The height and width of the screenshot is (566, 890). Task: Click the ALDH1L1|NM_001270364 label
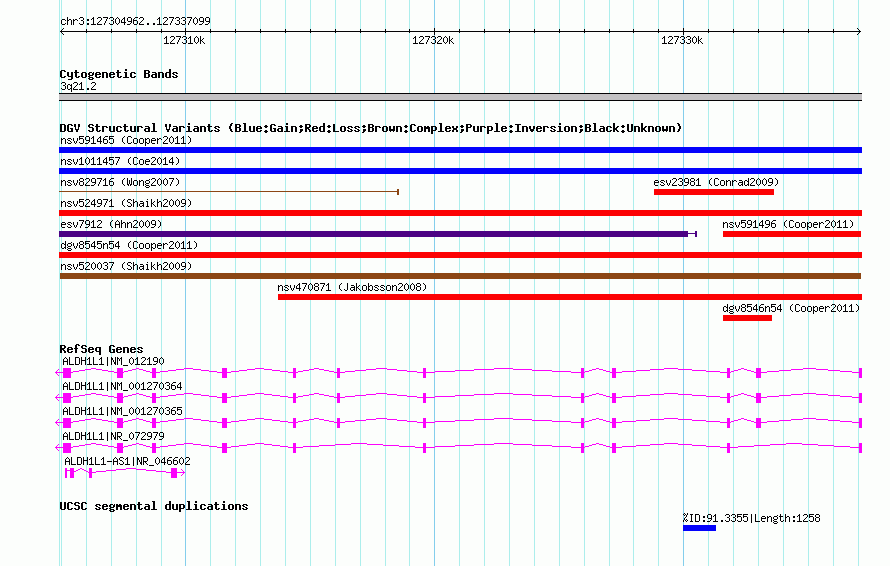(x=122, y=386)
